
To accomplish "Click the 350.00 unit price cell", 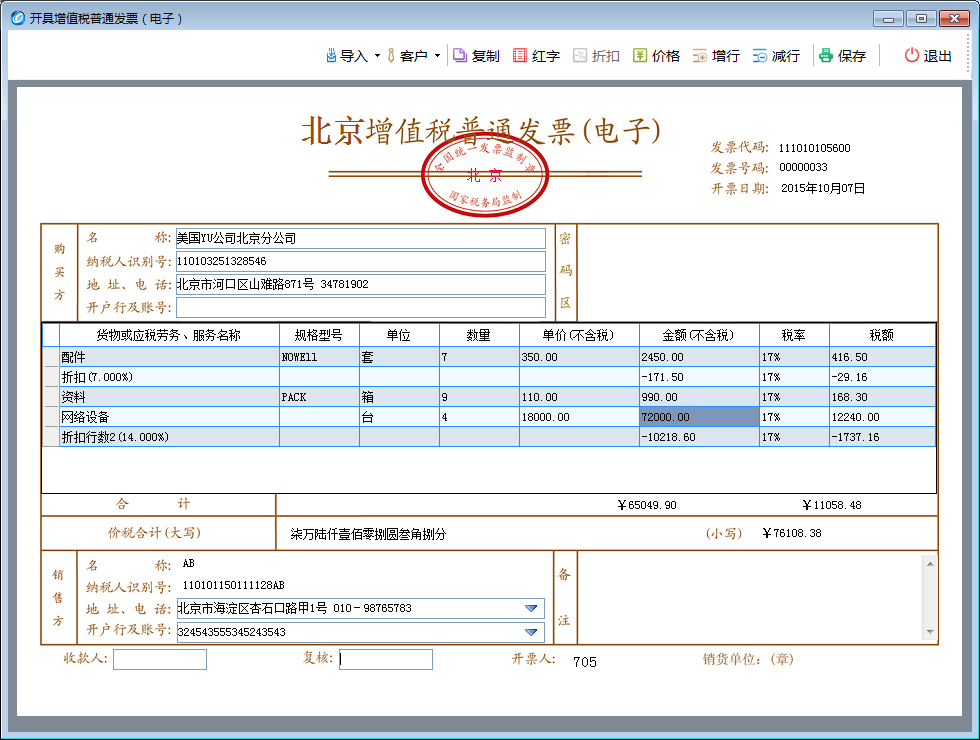I will tap(579, 357).
